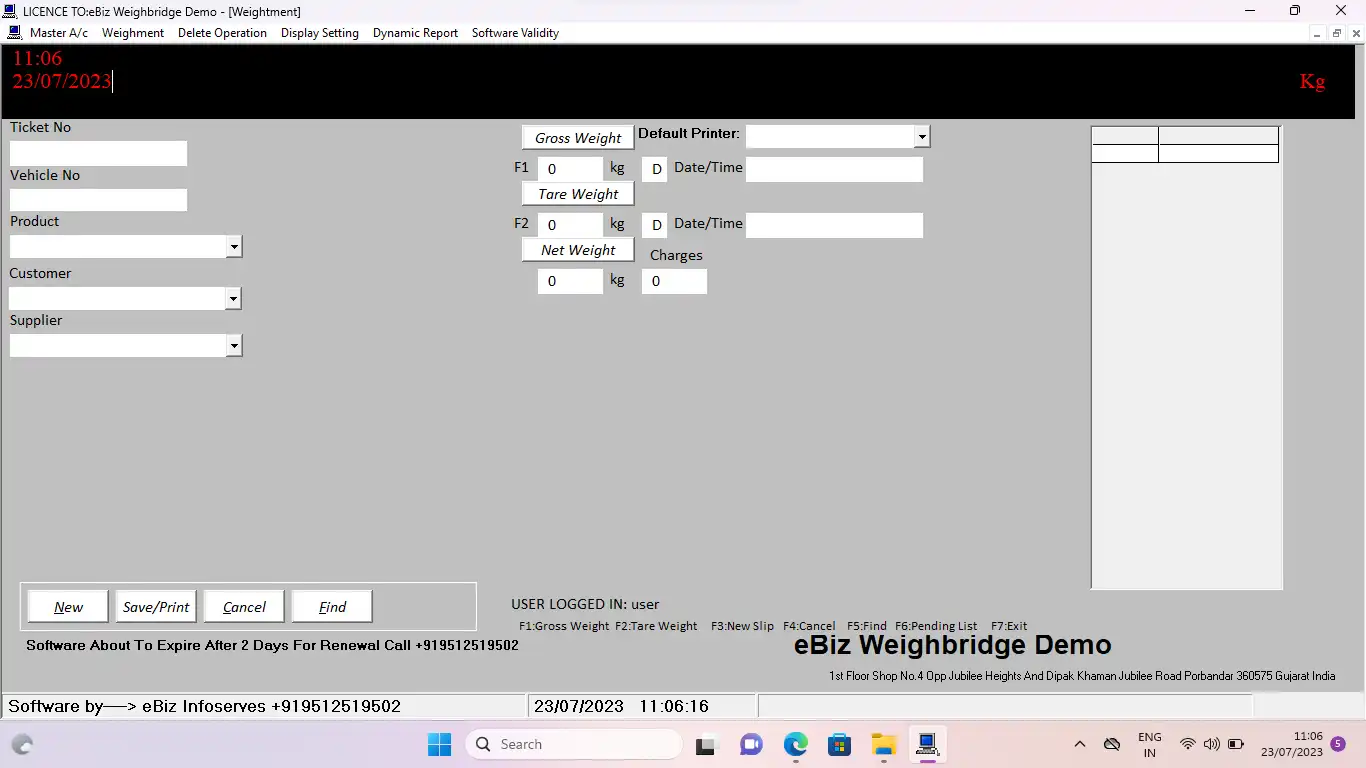Viewport: 1366px width, 768px height.
Task: Click the software expiry renewal notice text
Action: 272,645
